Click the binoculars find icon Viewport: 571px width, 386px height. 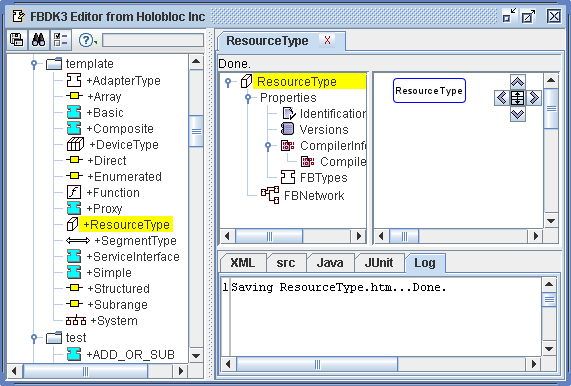pyautogui.click(x=38, y=40)
